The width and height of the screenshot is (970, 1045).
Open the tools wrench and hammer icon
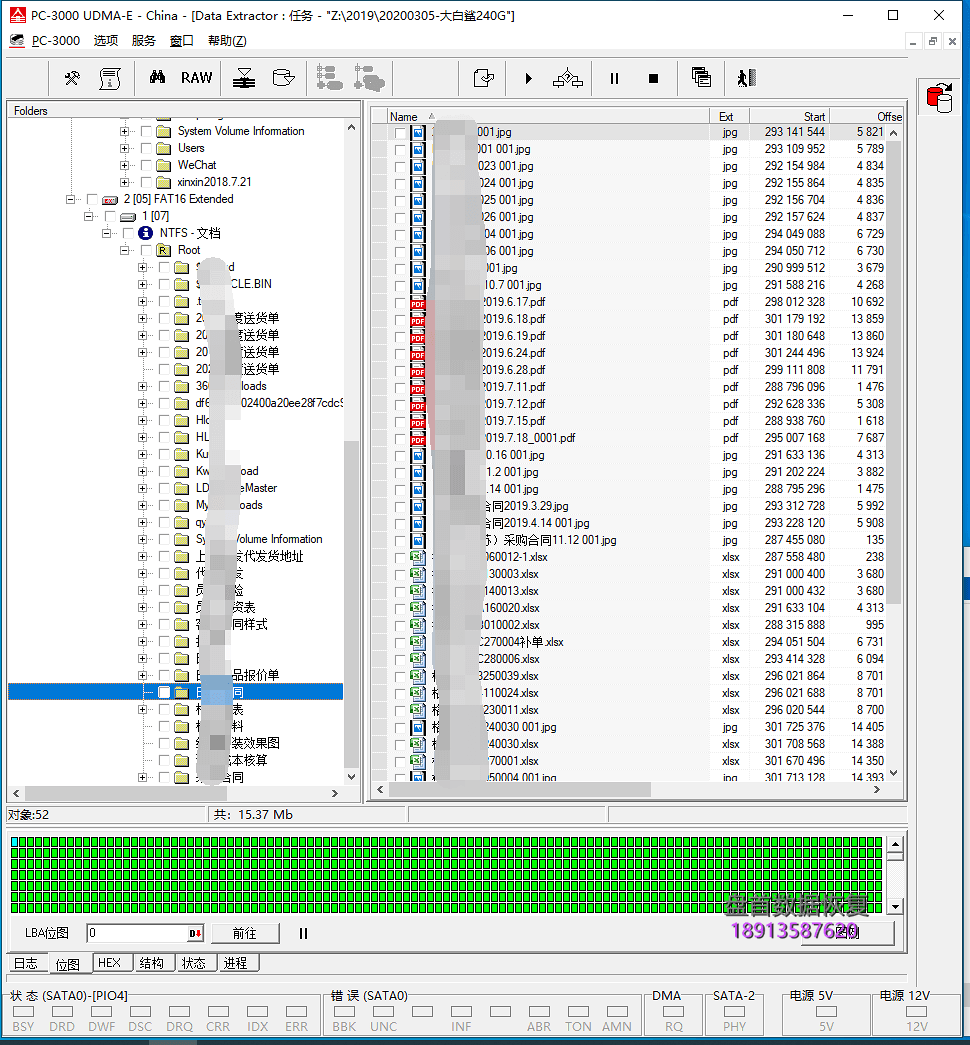tap(72, 78)
